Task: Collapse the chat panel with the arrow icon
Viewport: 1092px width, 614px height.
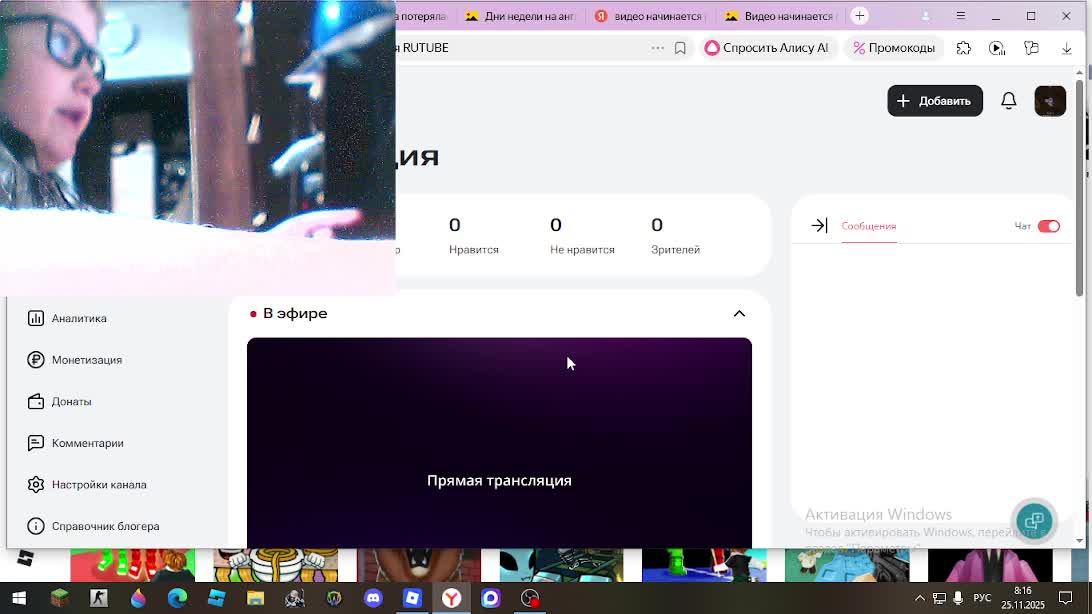Action: [819, 226]
